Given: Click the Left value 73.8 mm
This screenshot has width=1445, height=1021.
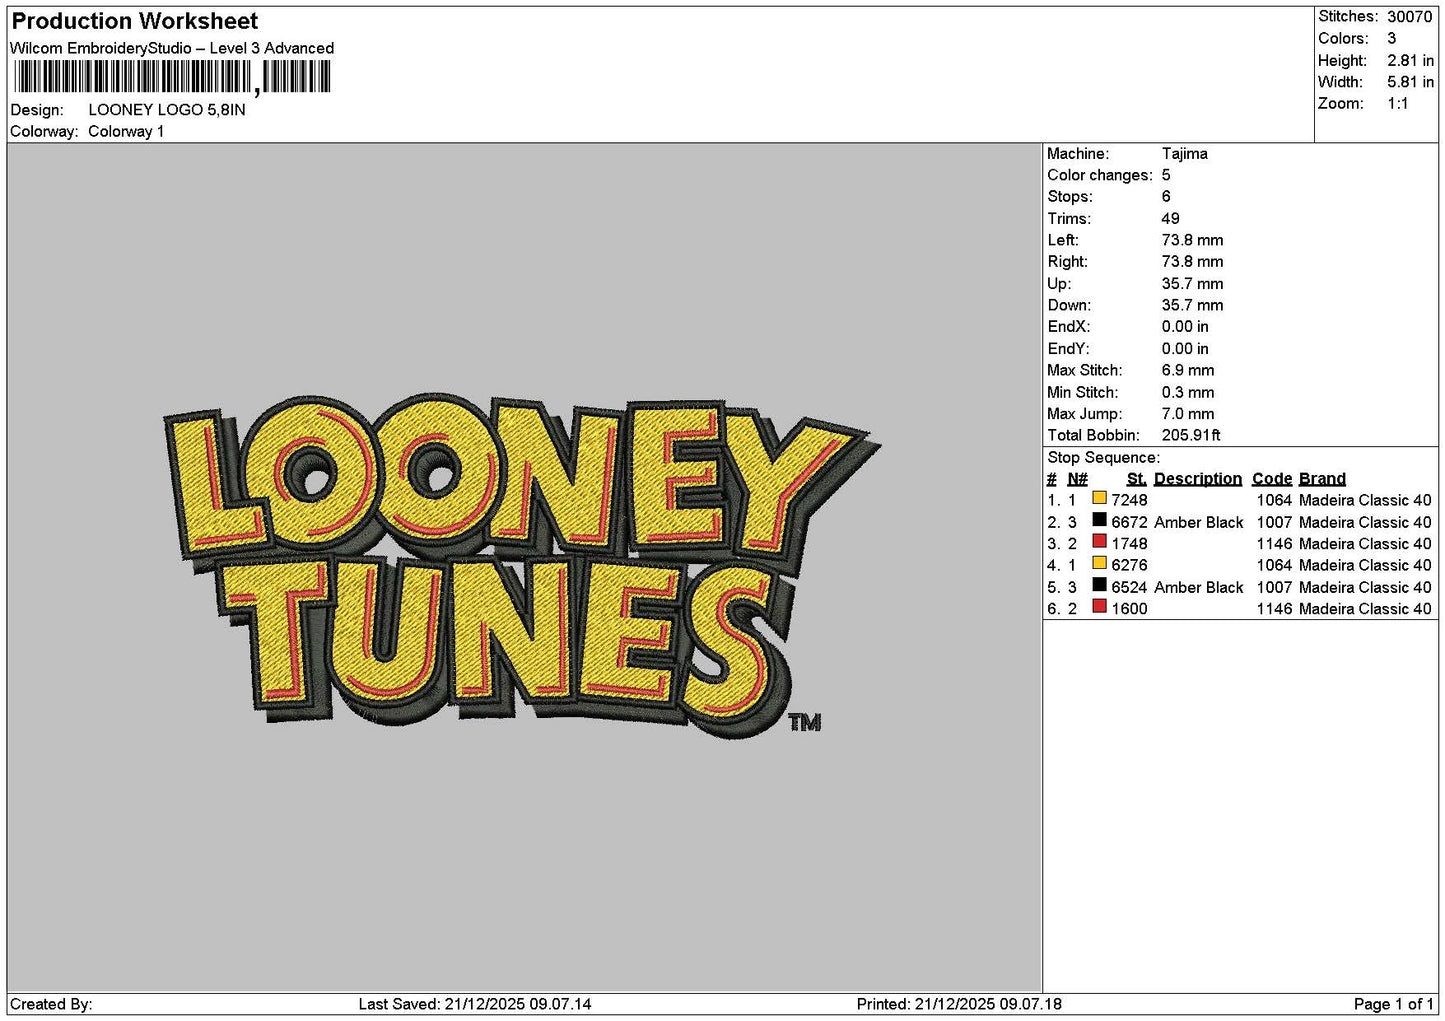Looking at the screenshot, I should [x=1193, y=240].
